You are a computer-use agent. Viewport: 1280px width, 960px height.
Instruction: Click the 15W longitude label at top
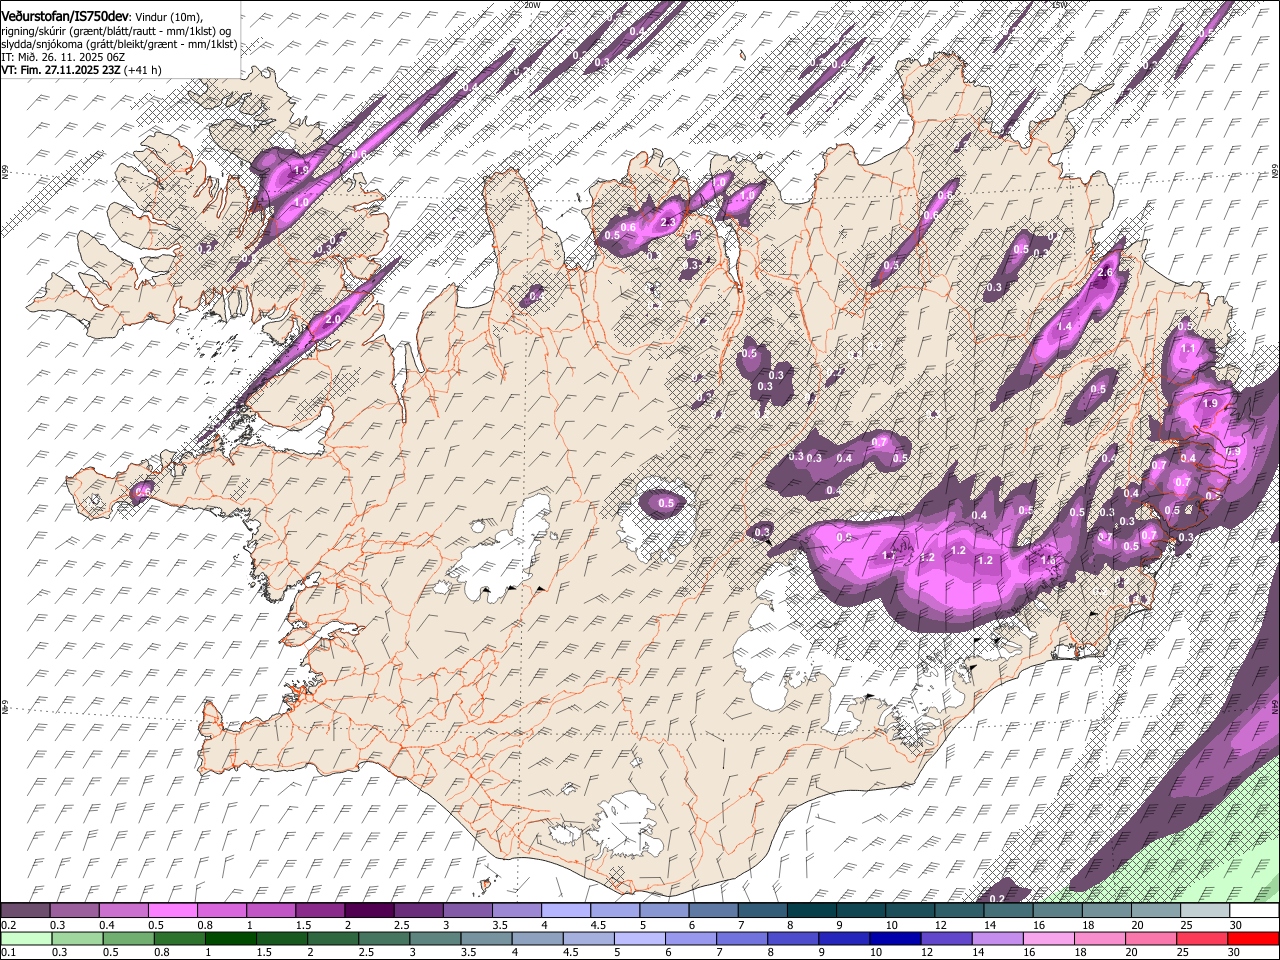pos(1059,5)
